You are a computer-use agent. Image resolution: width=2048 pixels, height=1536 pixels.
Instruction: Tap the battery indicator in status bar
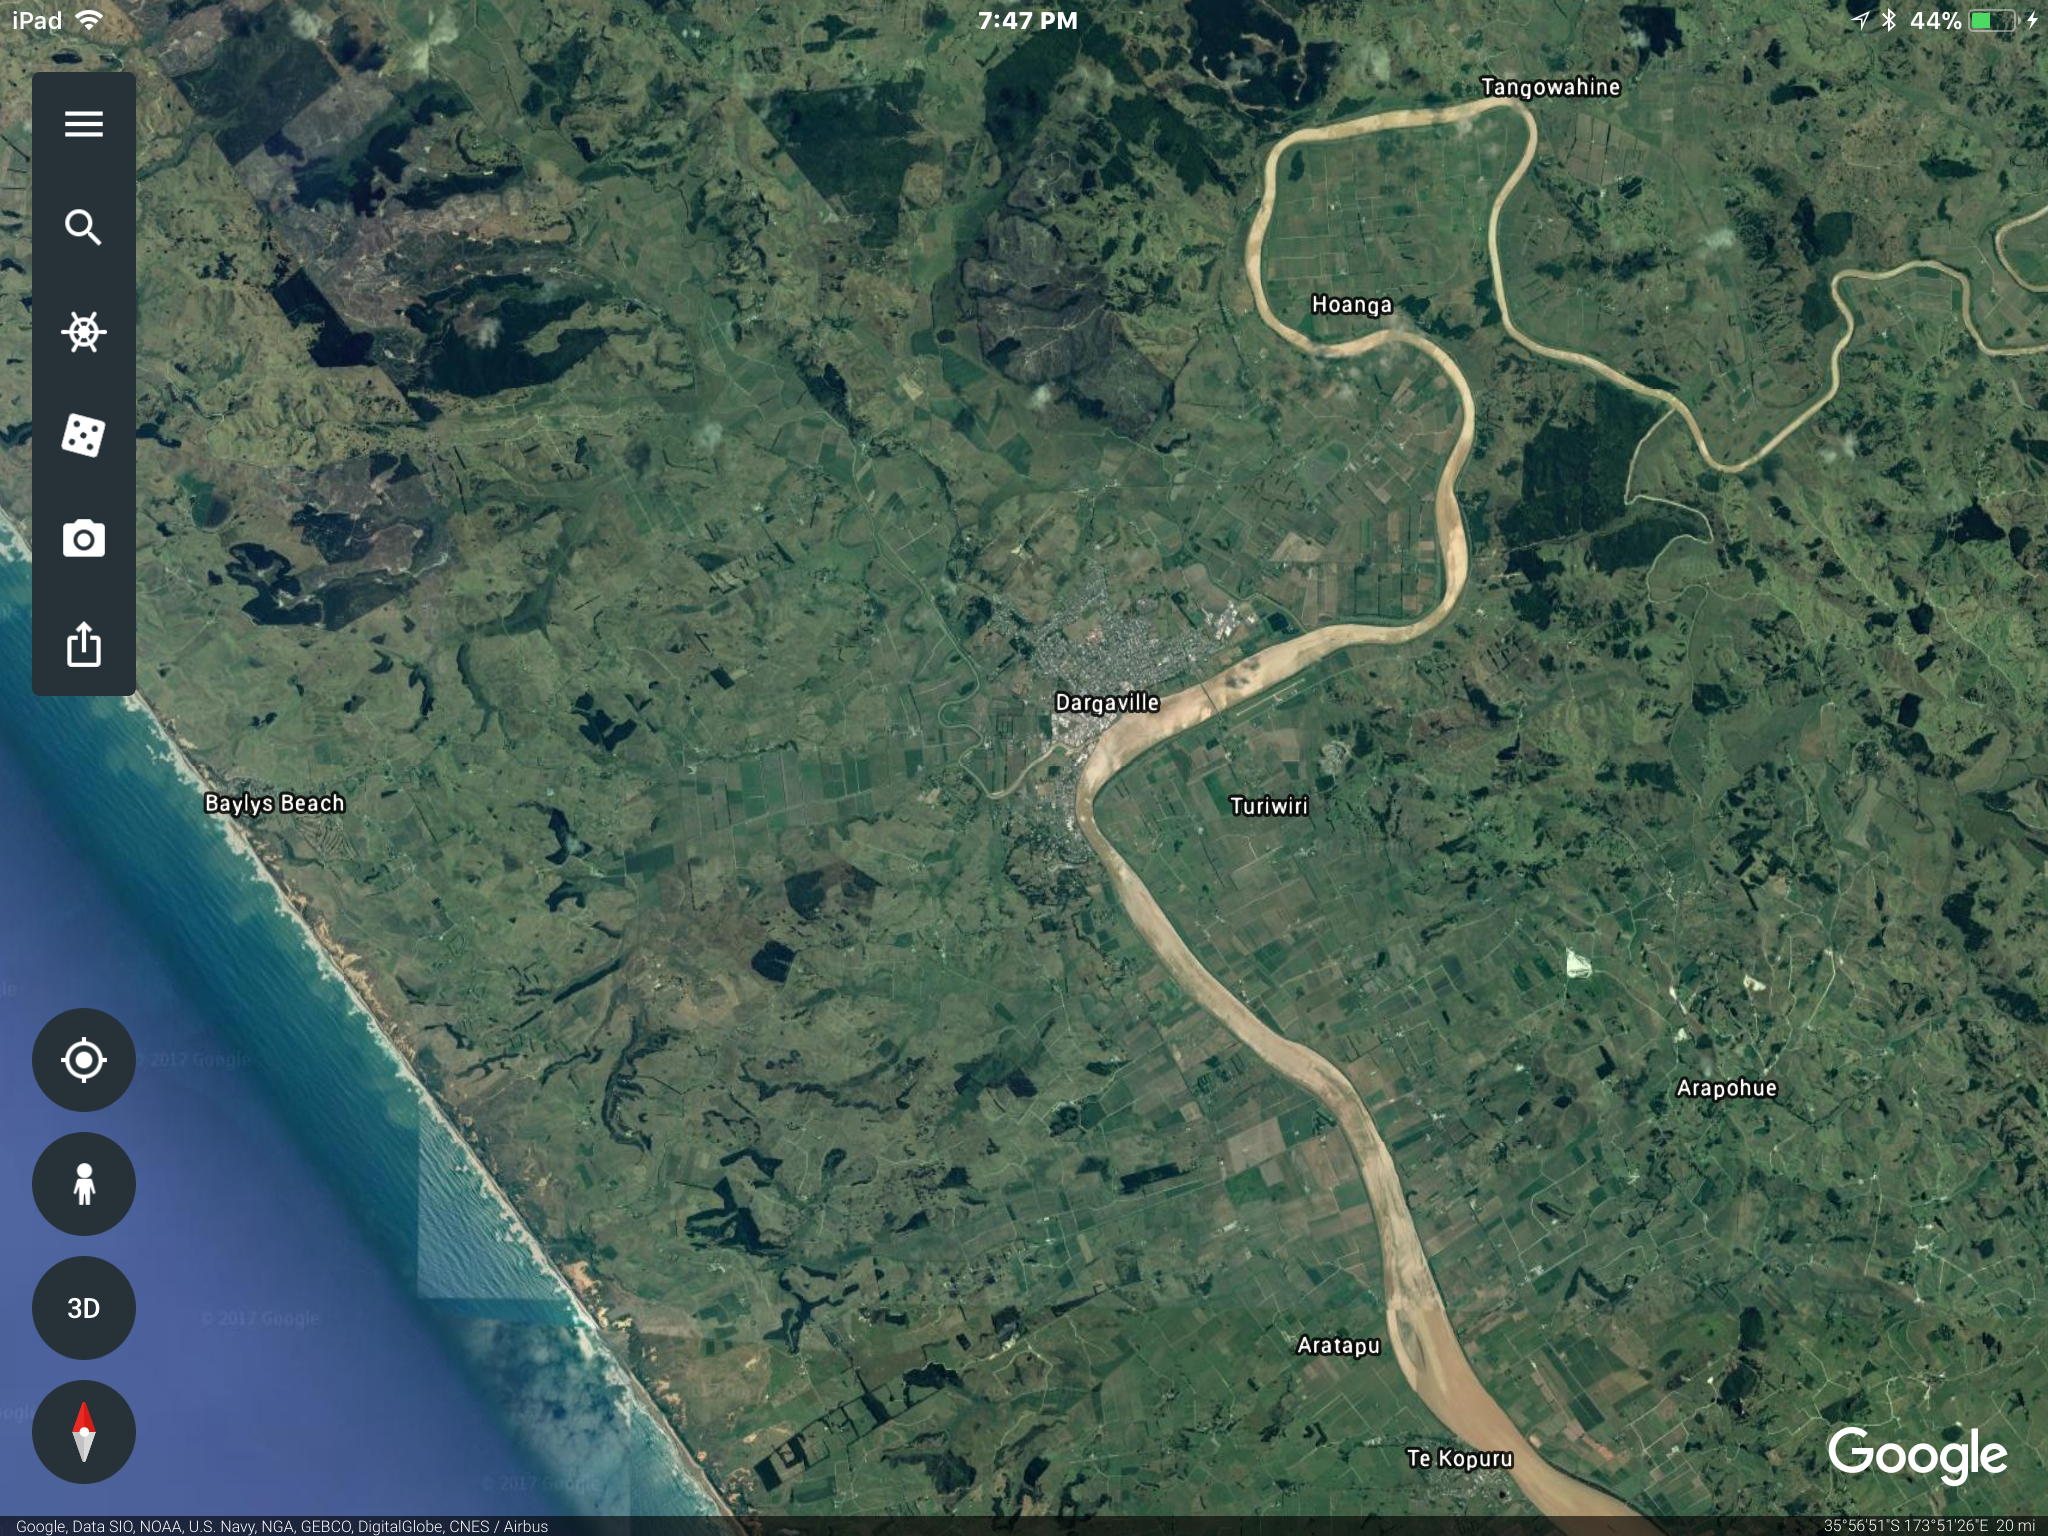(1991, 21)
